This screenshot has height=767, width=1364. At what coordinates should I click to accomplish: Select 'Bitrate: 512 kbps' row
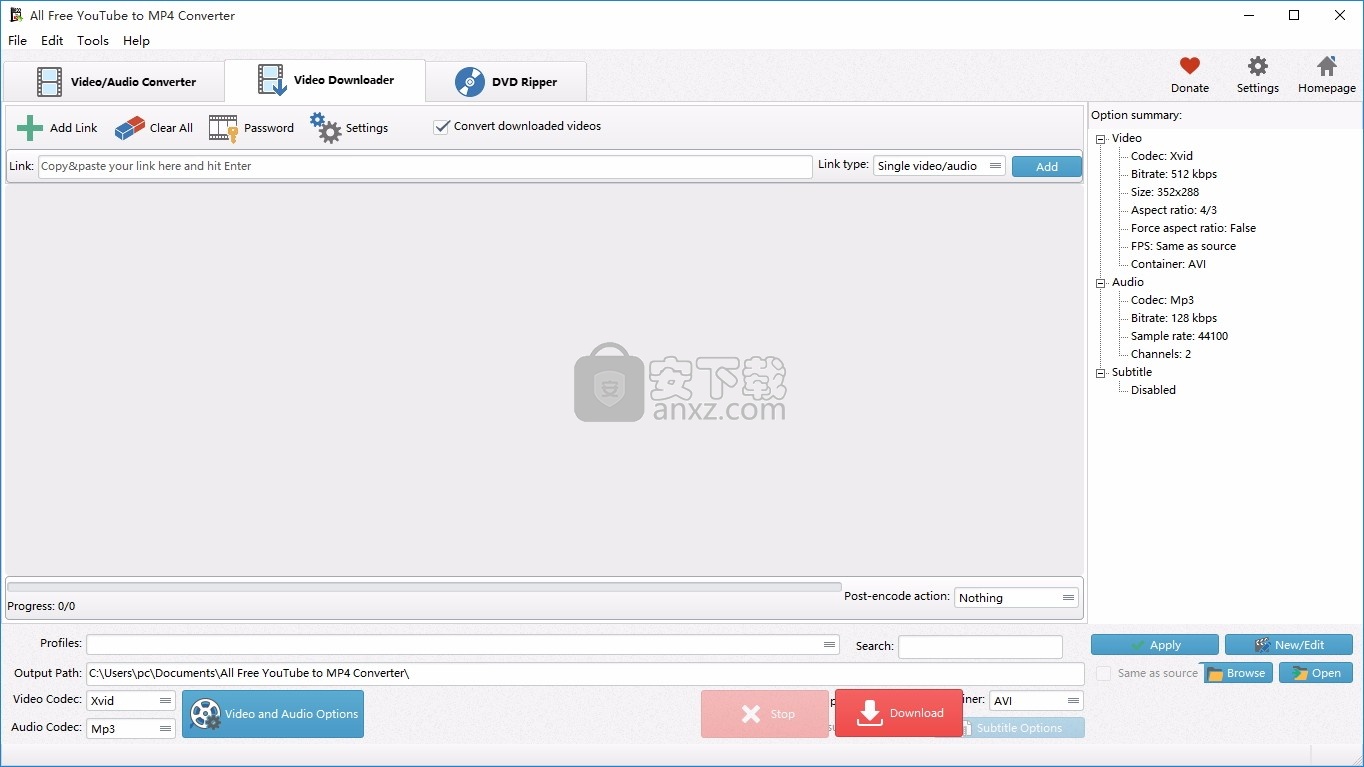point(1174,174)
